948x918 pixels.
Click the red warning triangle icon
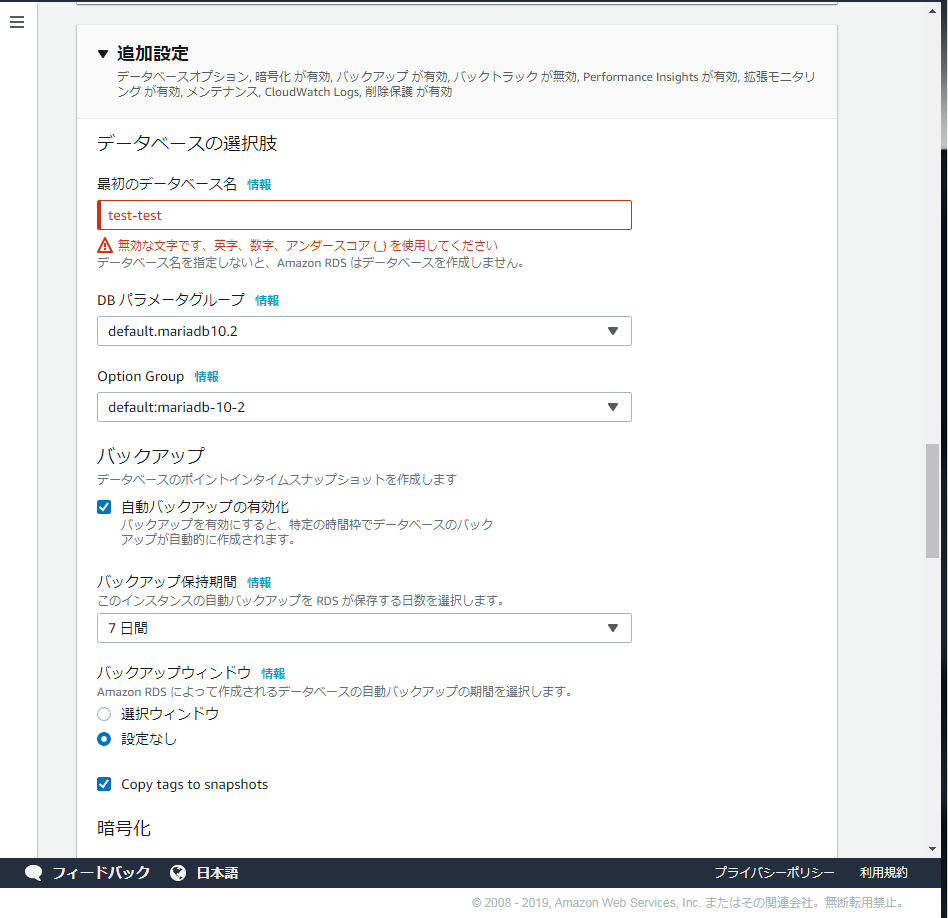point(105,246)
